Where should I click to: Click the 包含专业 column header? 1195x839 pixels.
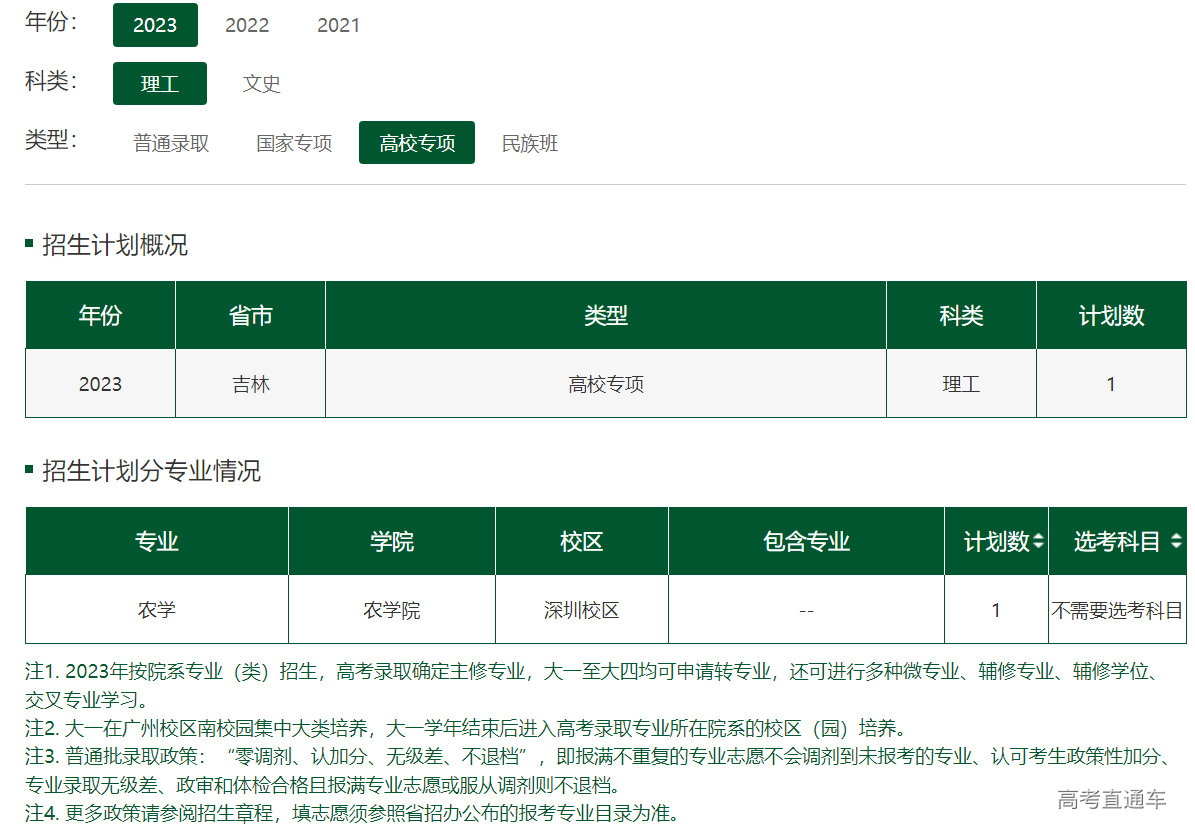pos(806,542)
